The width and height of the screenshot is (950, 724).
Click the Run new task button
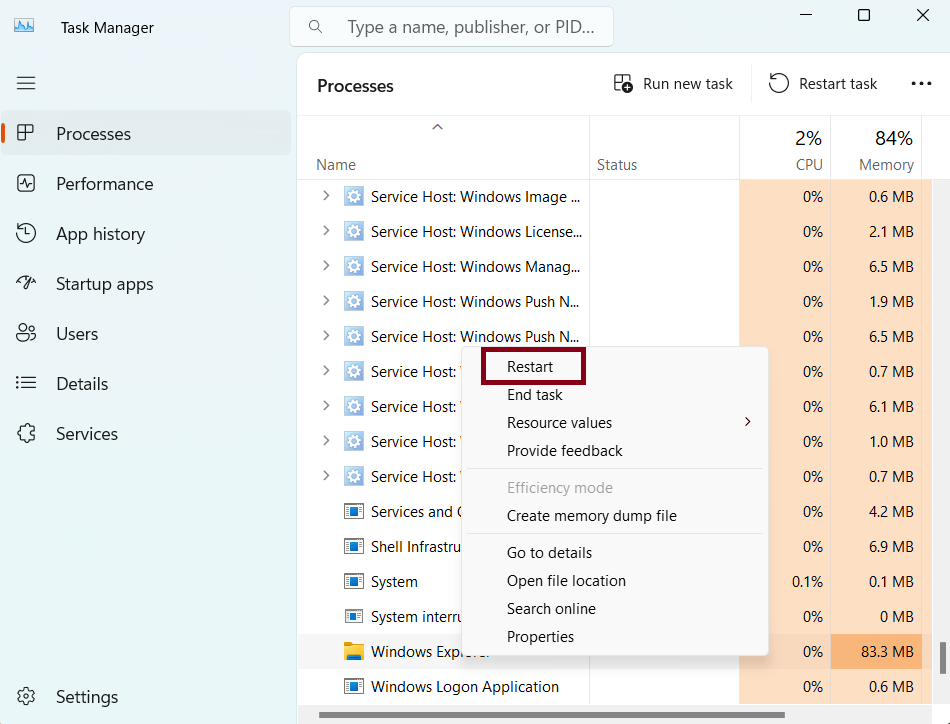pyautogui.click(x=673, y=84)
